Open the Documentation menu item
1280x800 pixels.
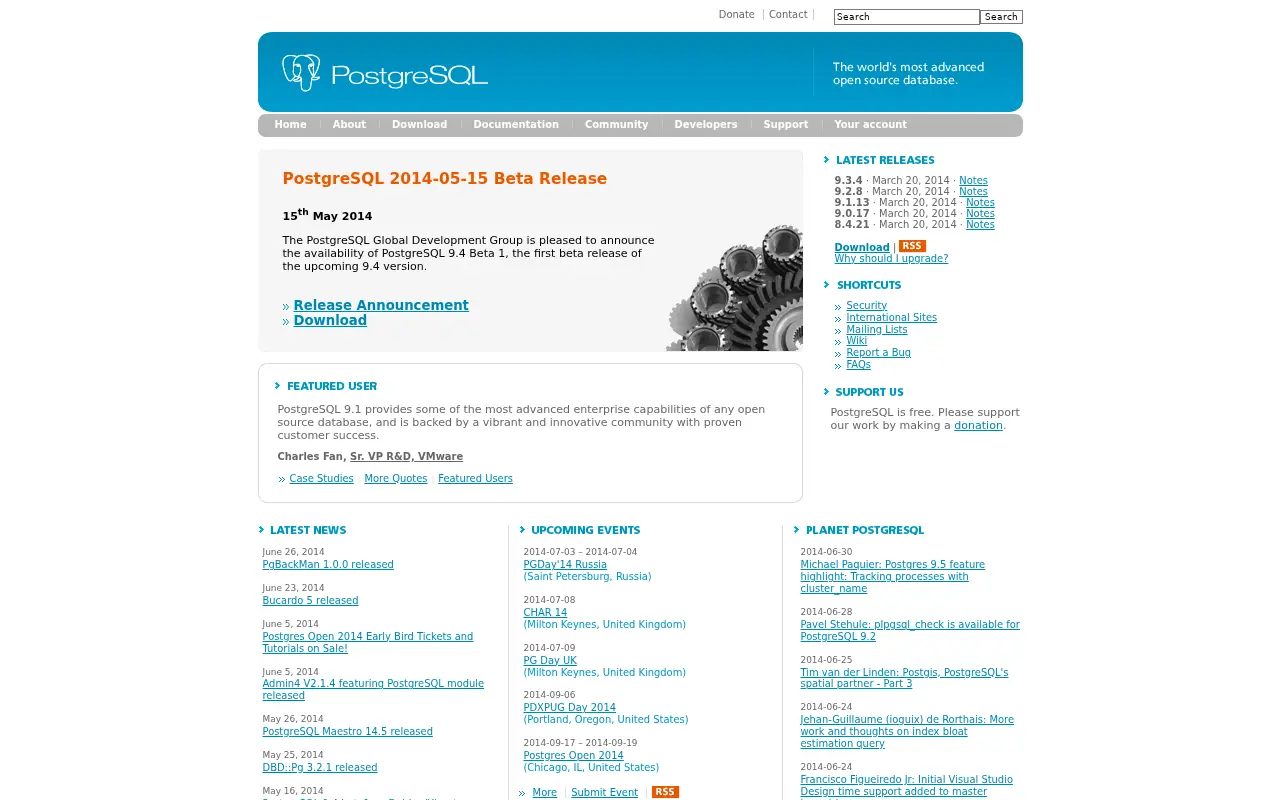[516, 125]
